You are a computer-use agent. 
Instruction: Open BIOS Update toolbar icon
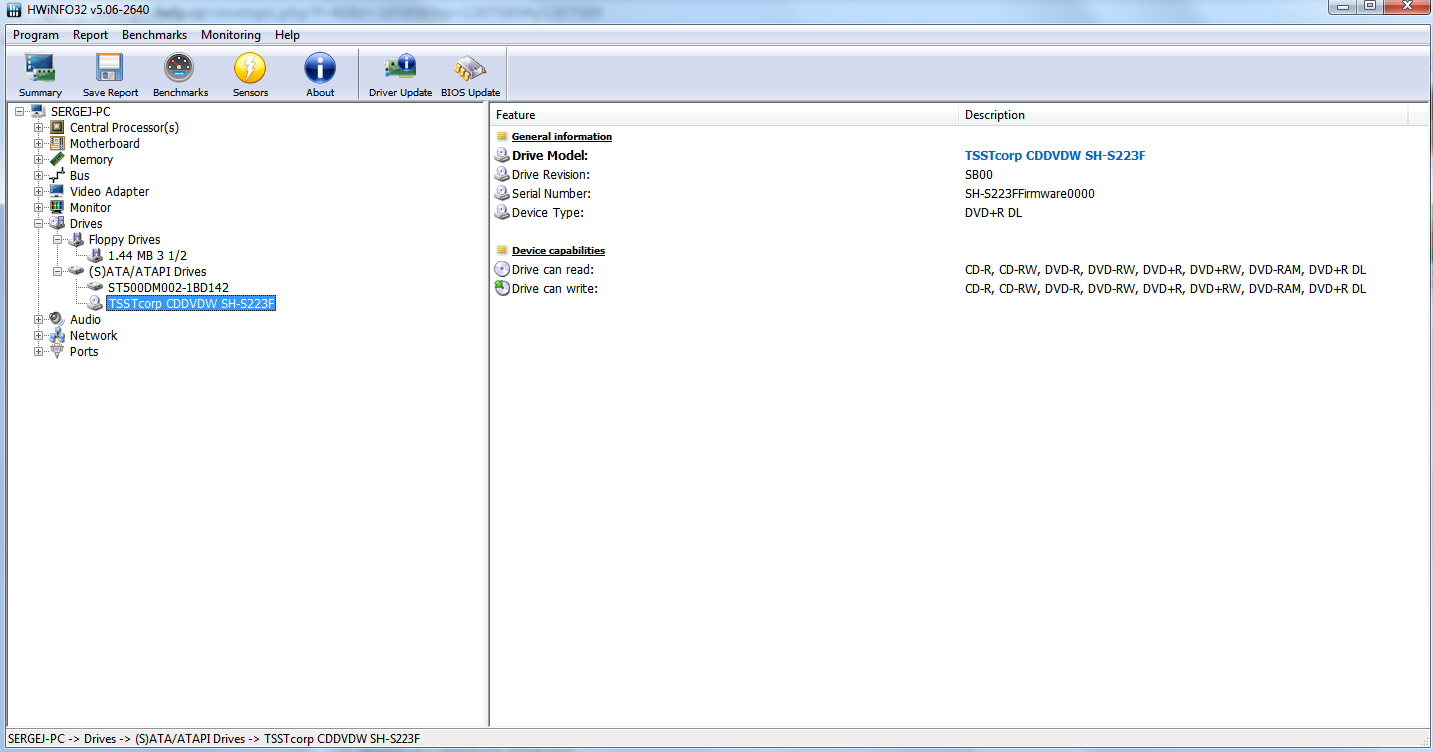tap(470, 68)
